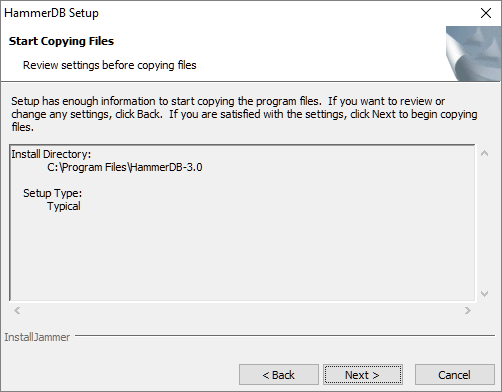Click the summary box scroll down arrow
502x392 pixels.
pos(485,294)
